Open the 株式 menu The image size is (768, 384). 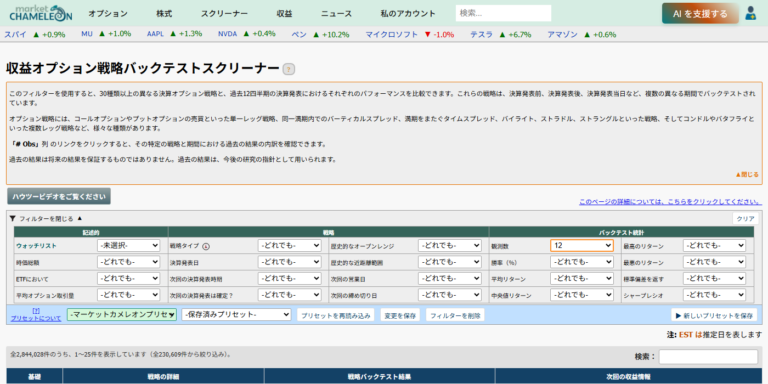(x=164, y=14)
